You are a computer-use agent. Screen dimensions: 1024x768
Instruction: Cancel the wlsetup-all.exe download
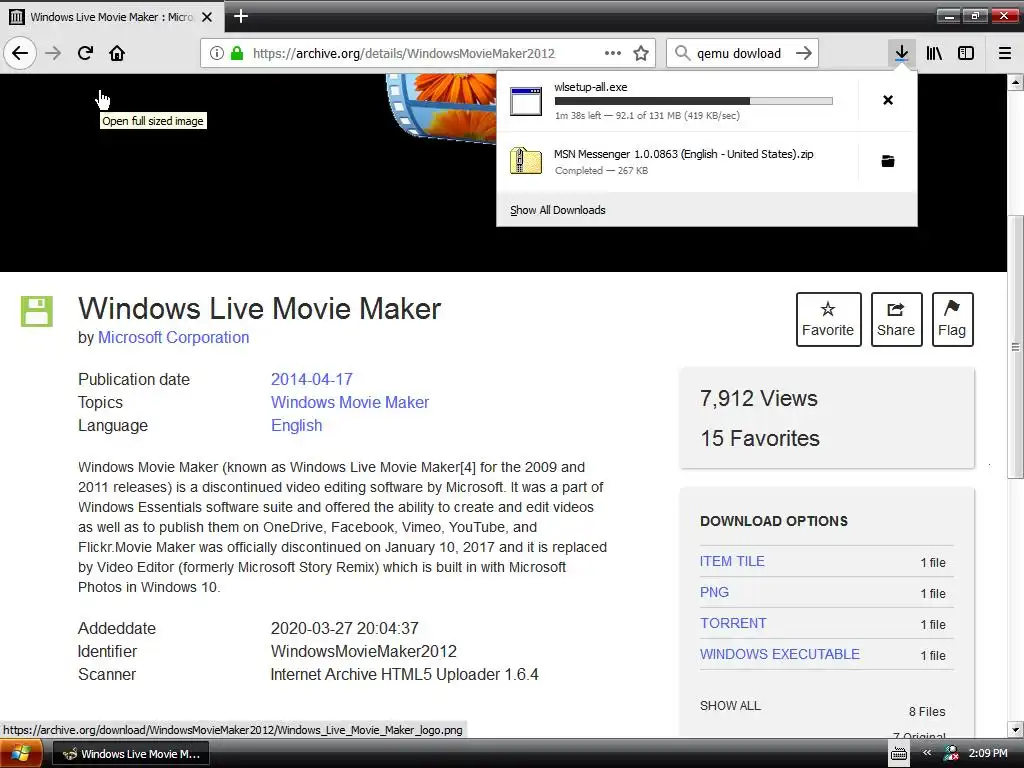click(888, 100)
